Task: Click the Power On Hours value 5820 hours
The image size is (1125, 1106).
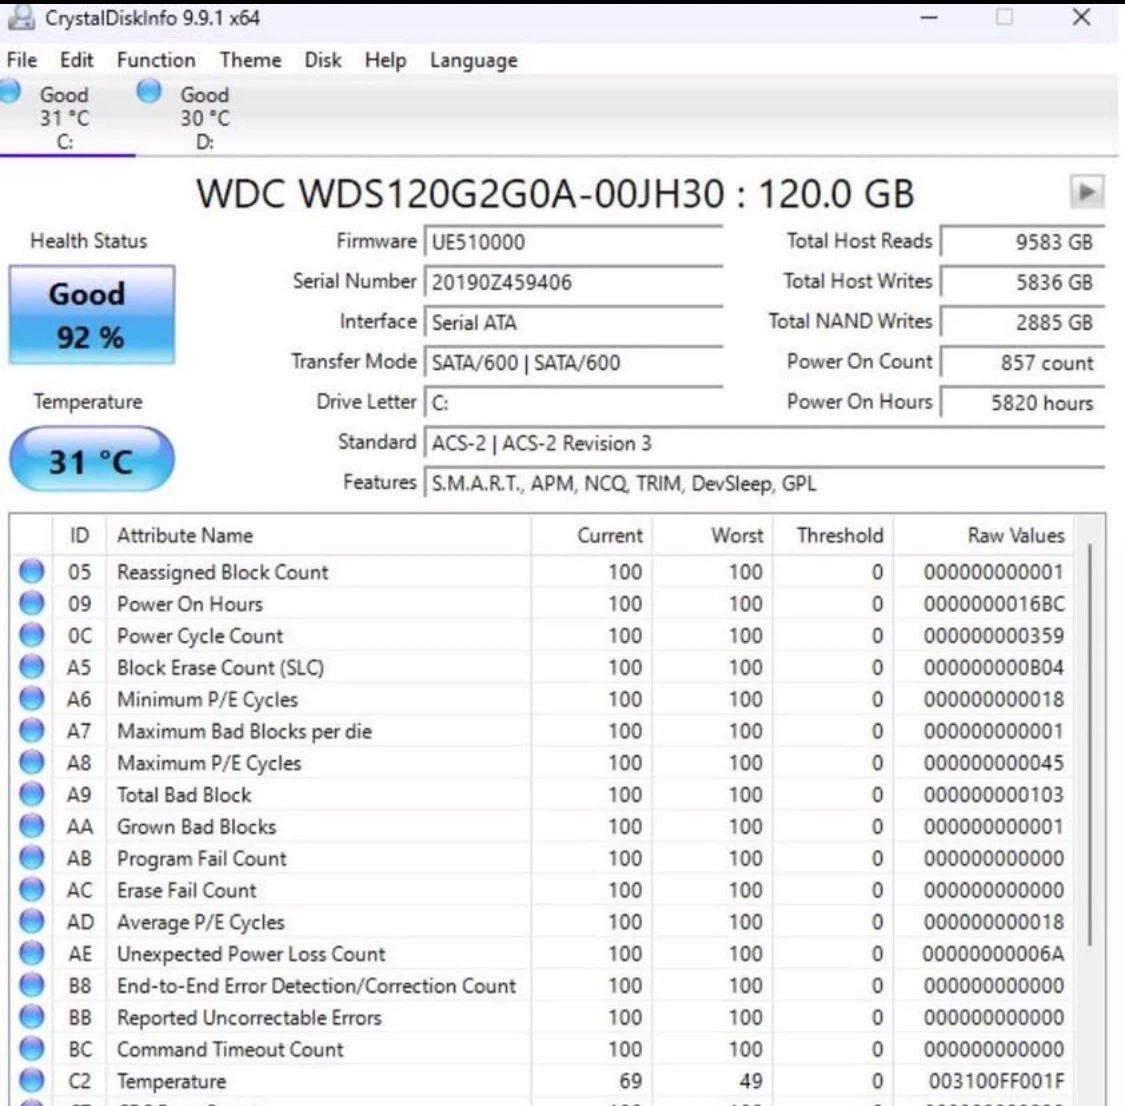Action: point(1022,403)
